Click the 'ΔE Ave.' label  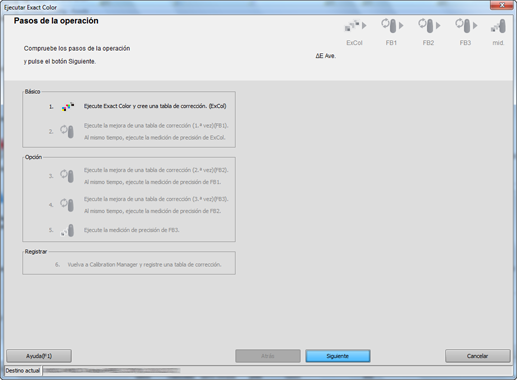coord(326,56)
